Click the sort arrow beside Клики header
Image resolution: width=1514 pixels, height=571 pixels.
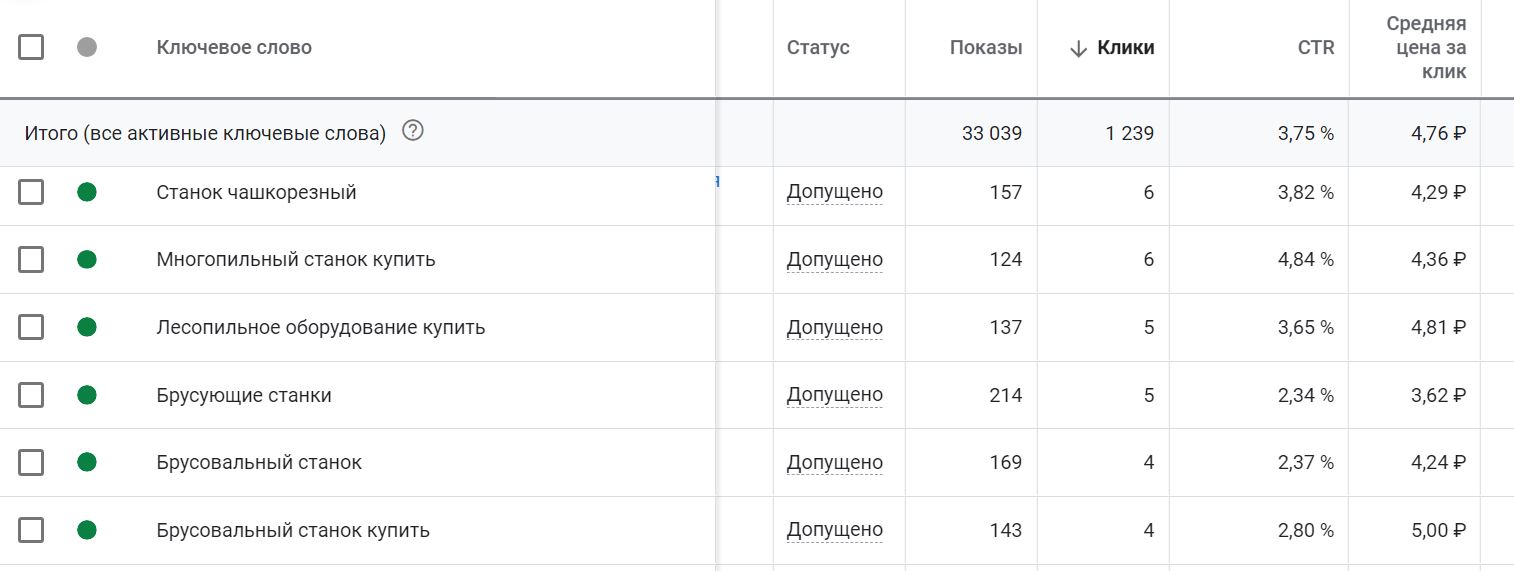[1078, 48]
